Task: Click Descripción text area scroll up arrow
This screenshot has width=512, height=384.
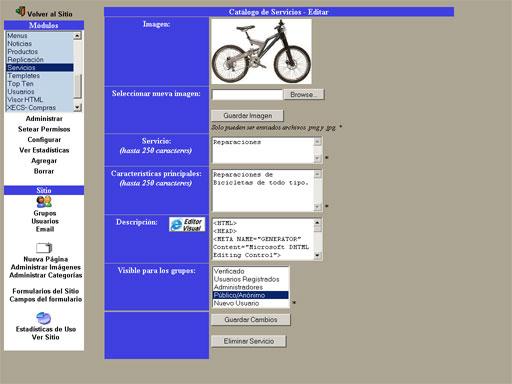Action: 318,223
